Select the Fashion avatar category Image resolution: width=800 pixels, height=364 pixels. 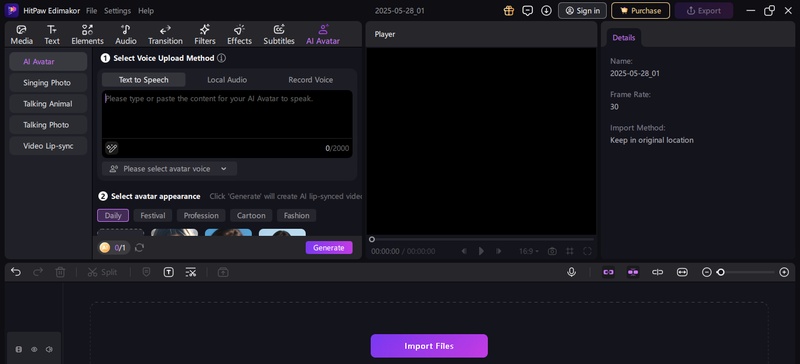coord(296,215)
